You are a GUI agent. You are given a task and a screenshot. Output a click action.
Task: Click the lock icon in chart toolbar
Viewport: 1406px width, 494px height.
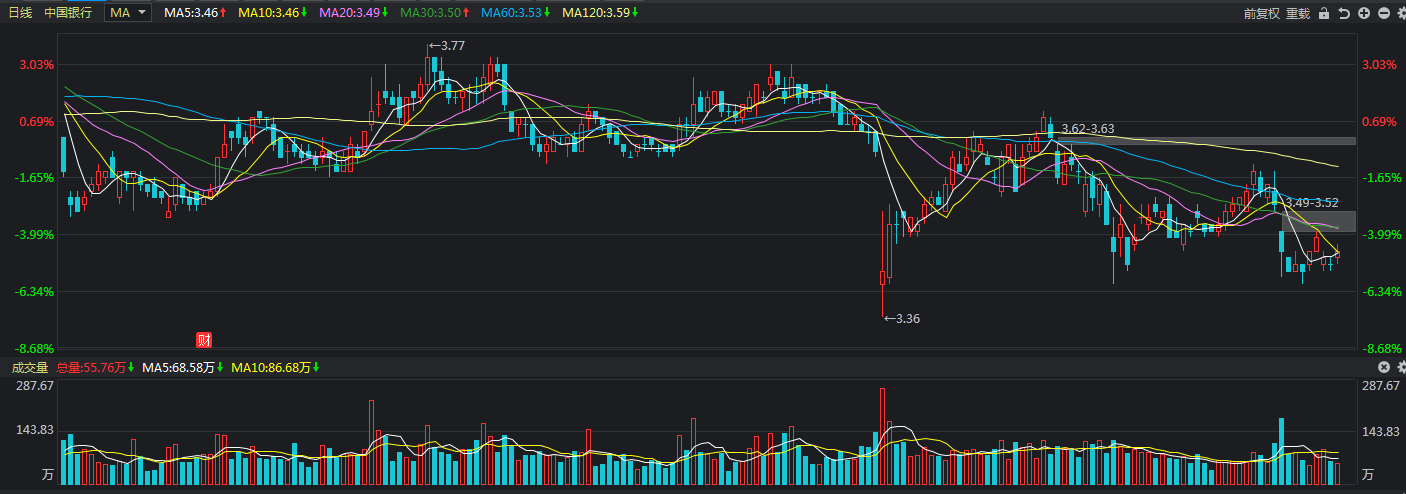(1324, 13)
